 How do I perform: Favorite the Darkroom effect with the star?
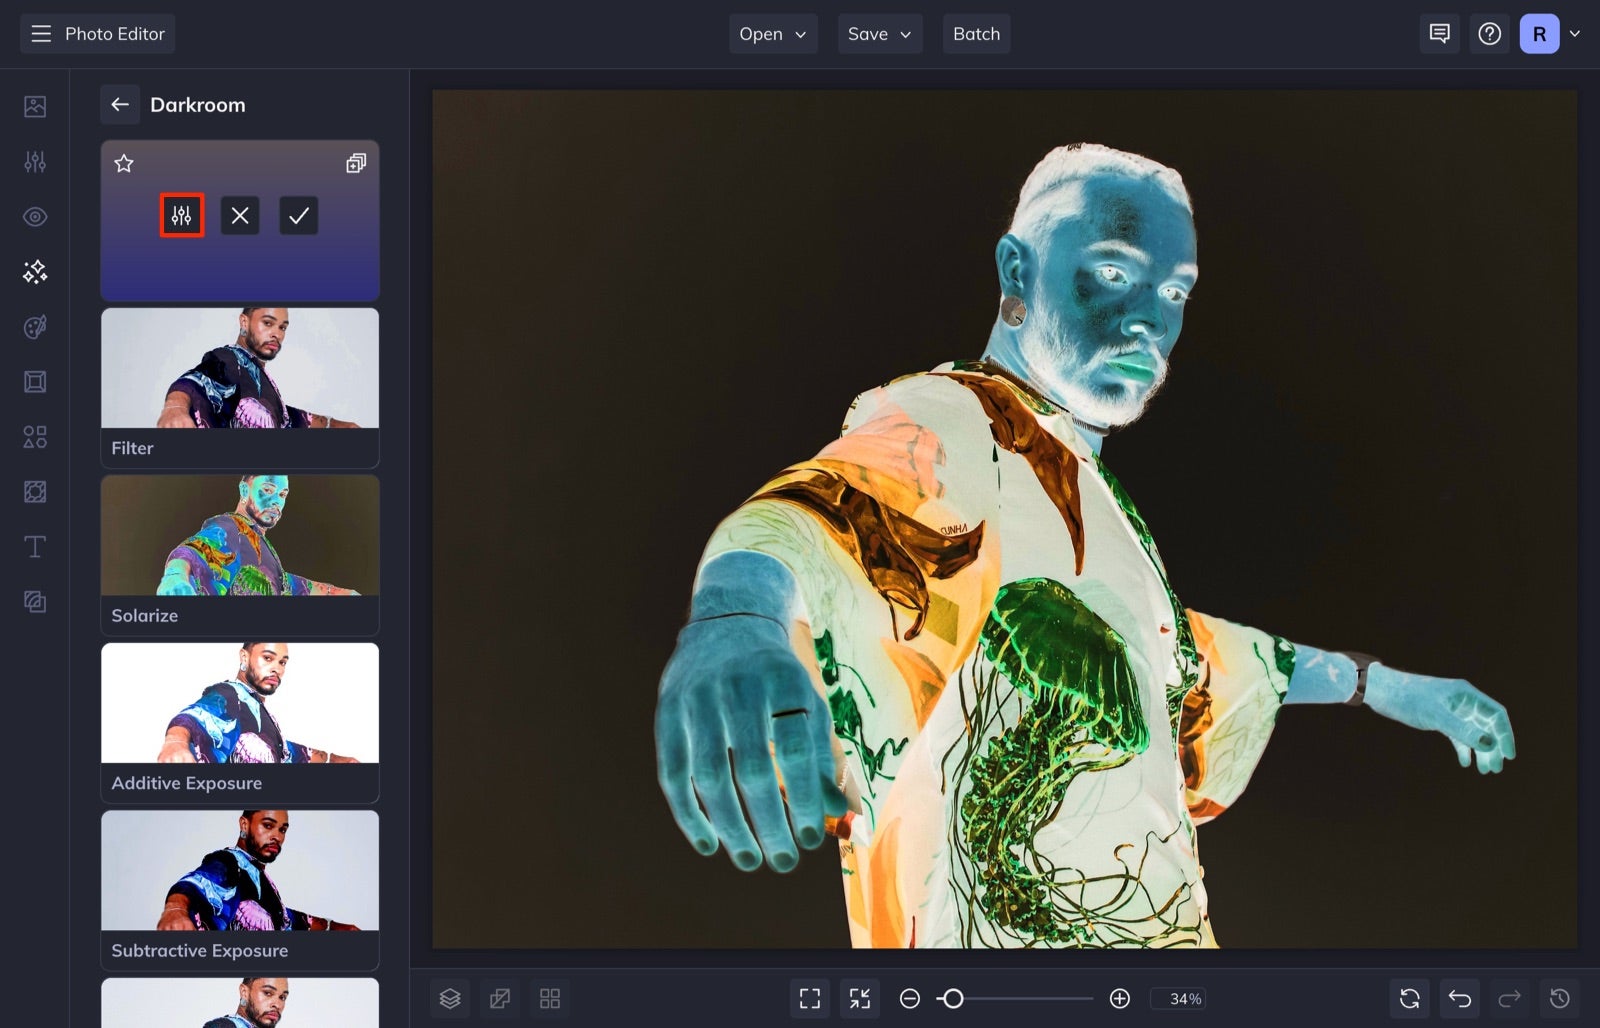pos(124,164)
